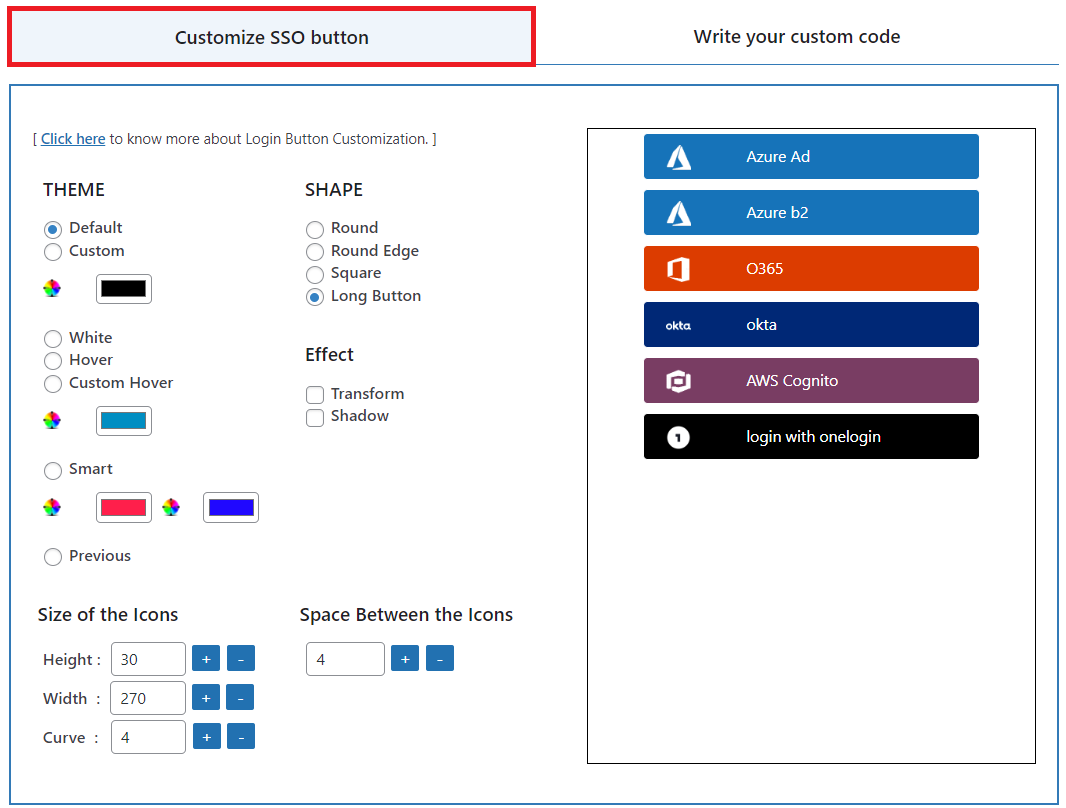
Task: Click color wheel icon under Custom theme
Action: click(52, 288)
